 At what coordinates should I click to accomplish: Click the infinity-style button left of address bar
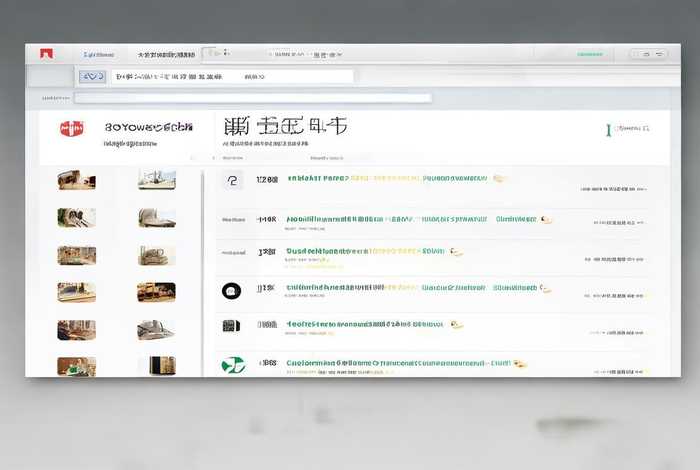coord(93,76)
